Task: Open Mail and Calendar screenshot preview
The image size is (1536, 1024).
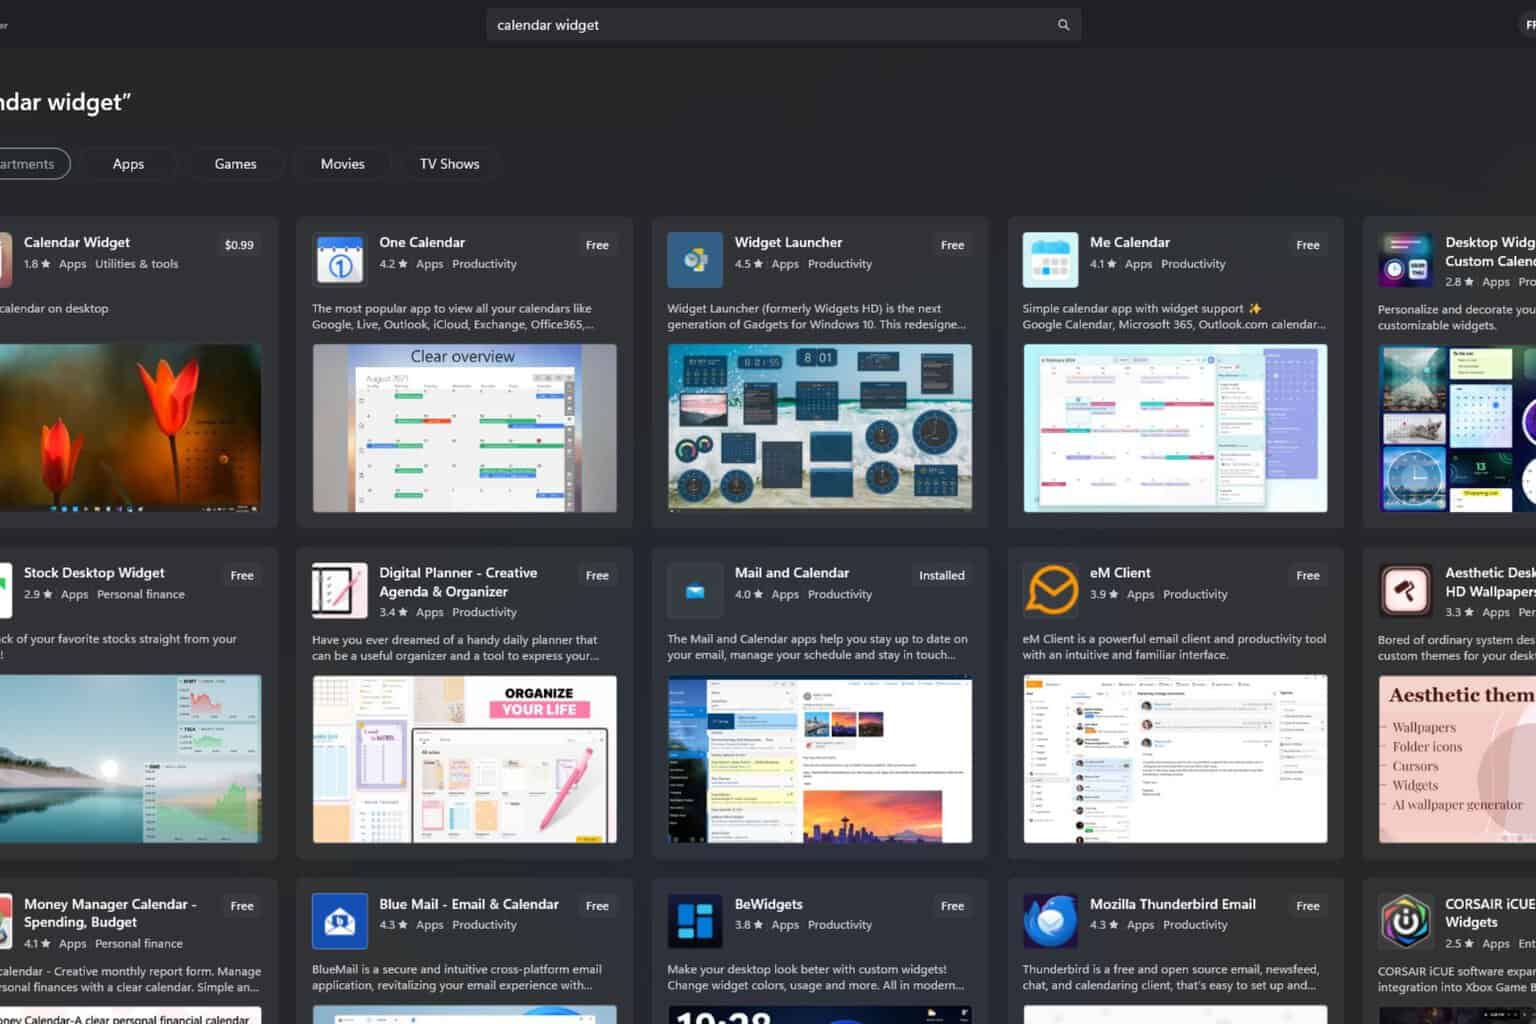Action: point(820,759)
